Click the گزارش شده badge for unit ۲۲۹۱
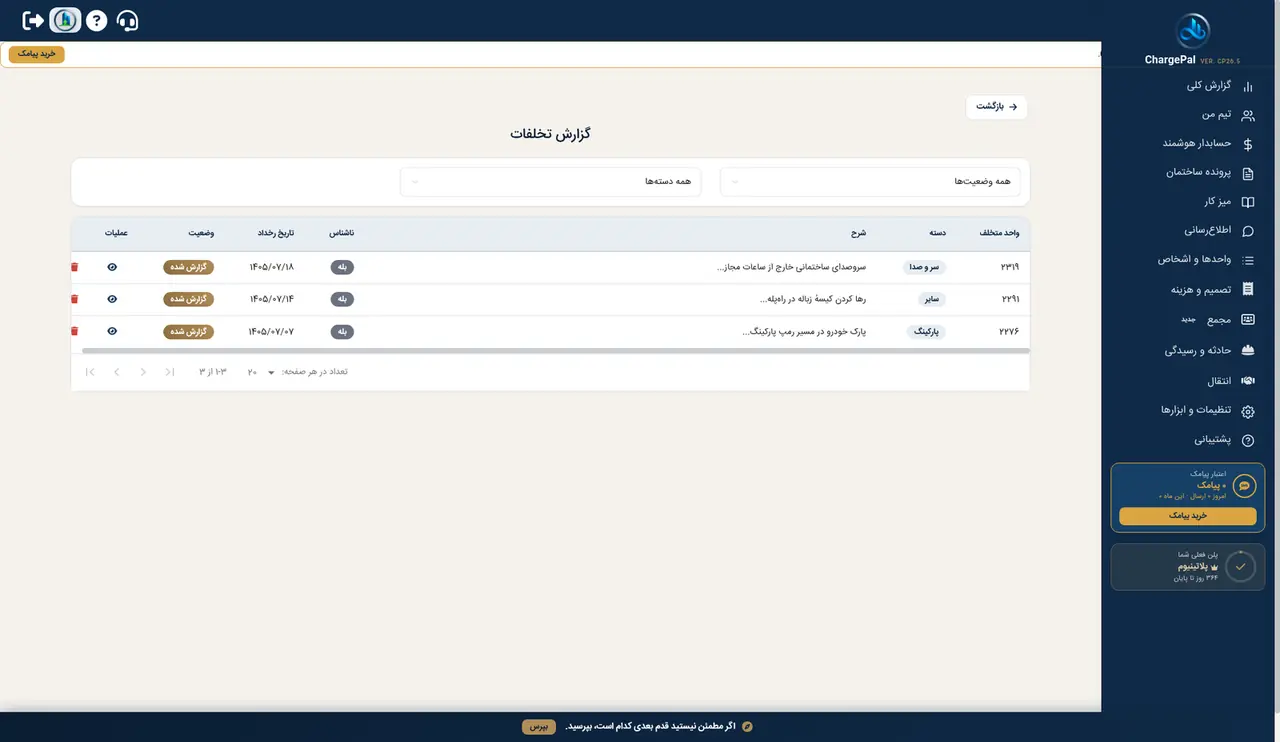This screenshot has width=1280, height=742. point(188,299)
